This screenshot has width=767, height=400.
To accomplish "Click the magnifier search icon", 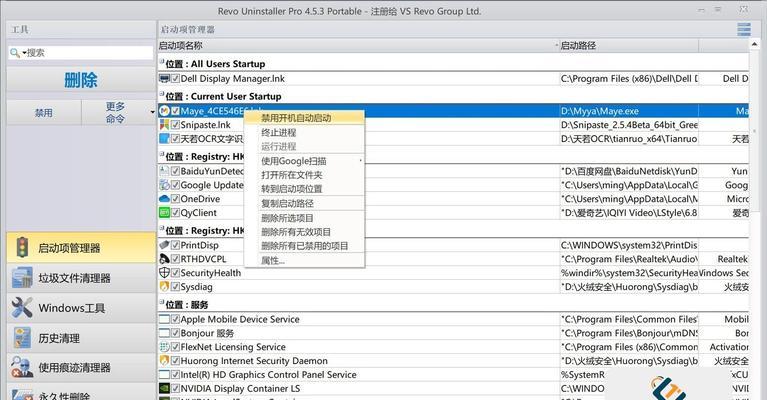I will coord(15,52).
